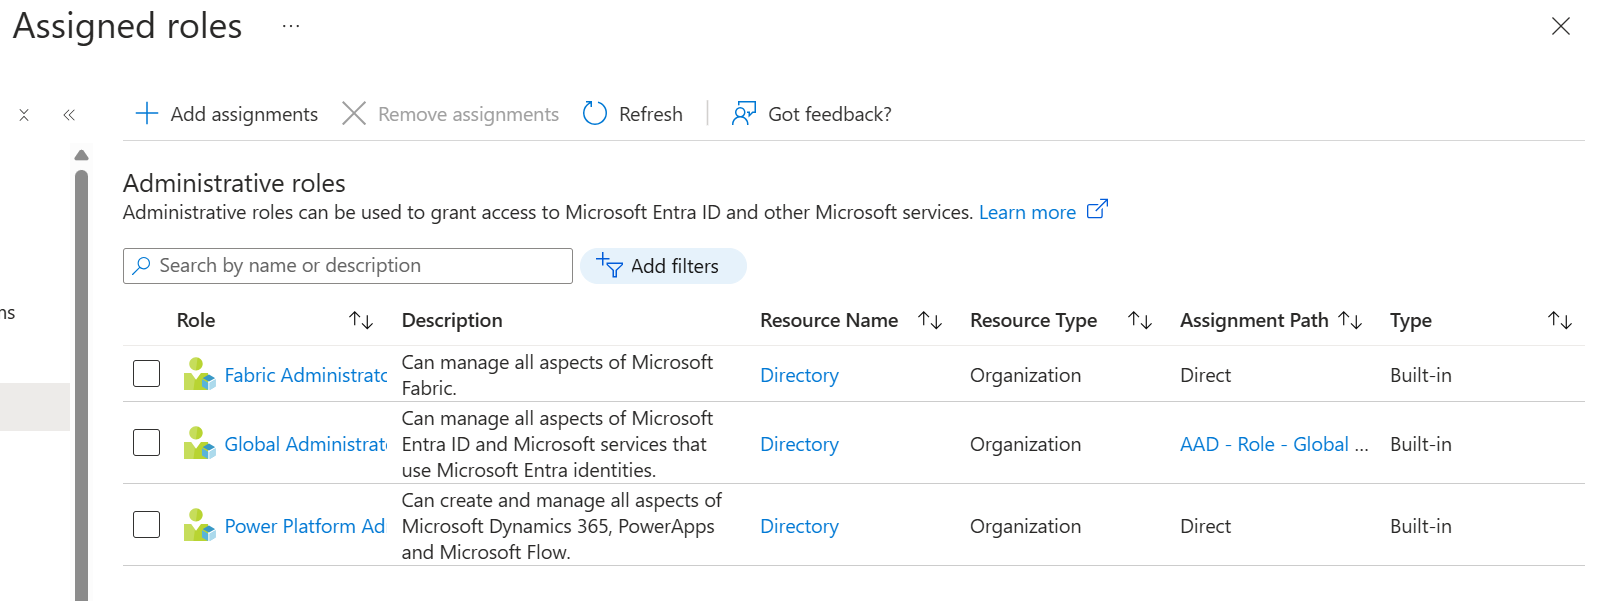Open the Directory link in the Global Administrator row
This screenshot has width=1608, height=601.
pos(799,444)
